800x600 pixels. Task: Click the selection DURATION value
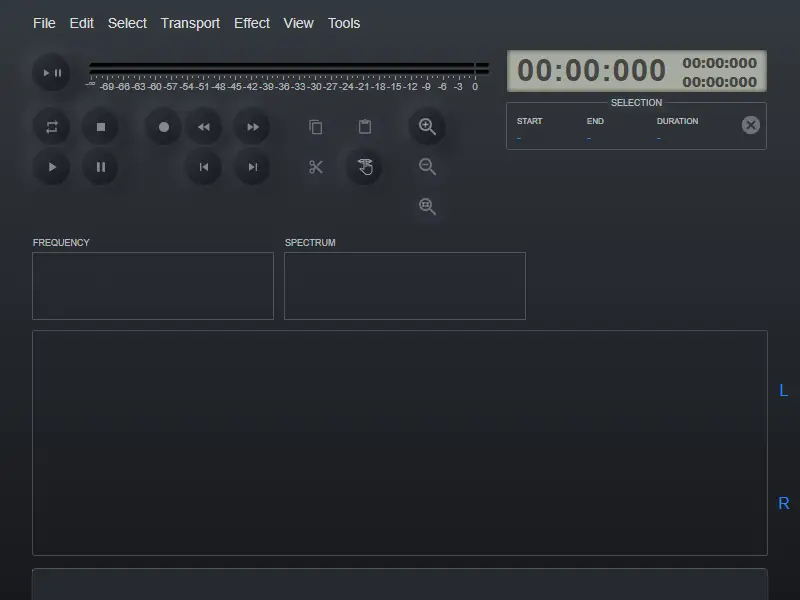[659, 138]
